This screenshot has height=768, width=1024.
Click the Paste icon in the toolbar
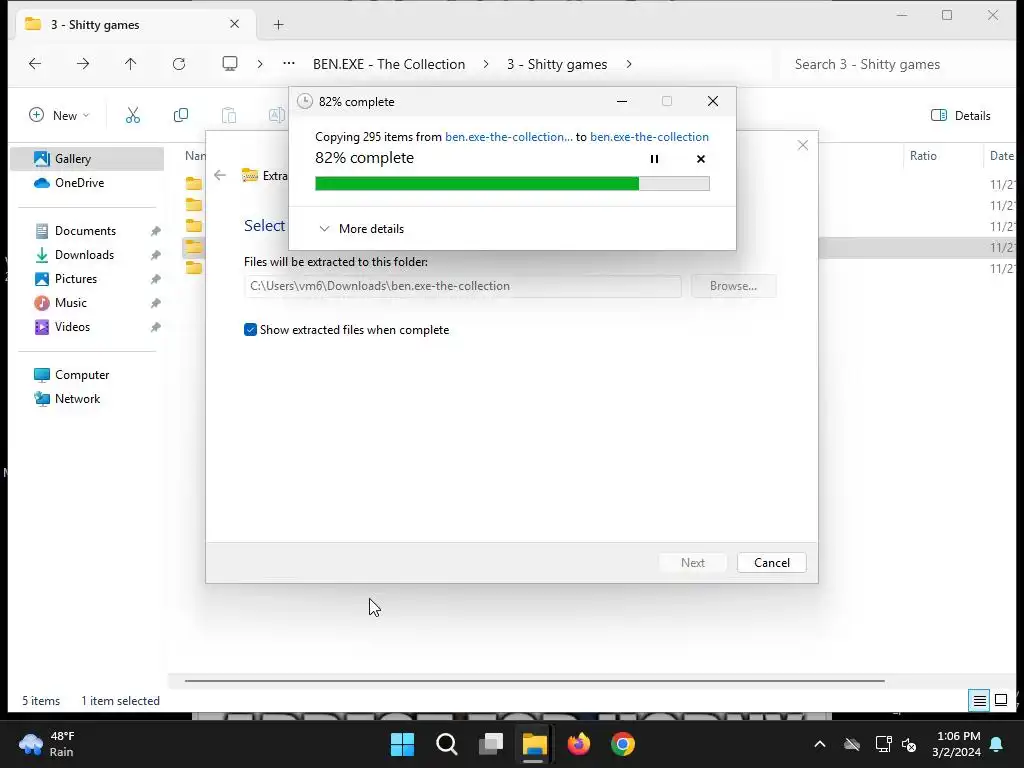pyautogui.click(x=229, y=116)
